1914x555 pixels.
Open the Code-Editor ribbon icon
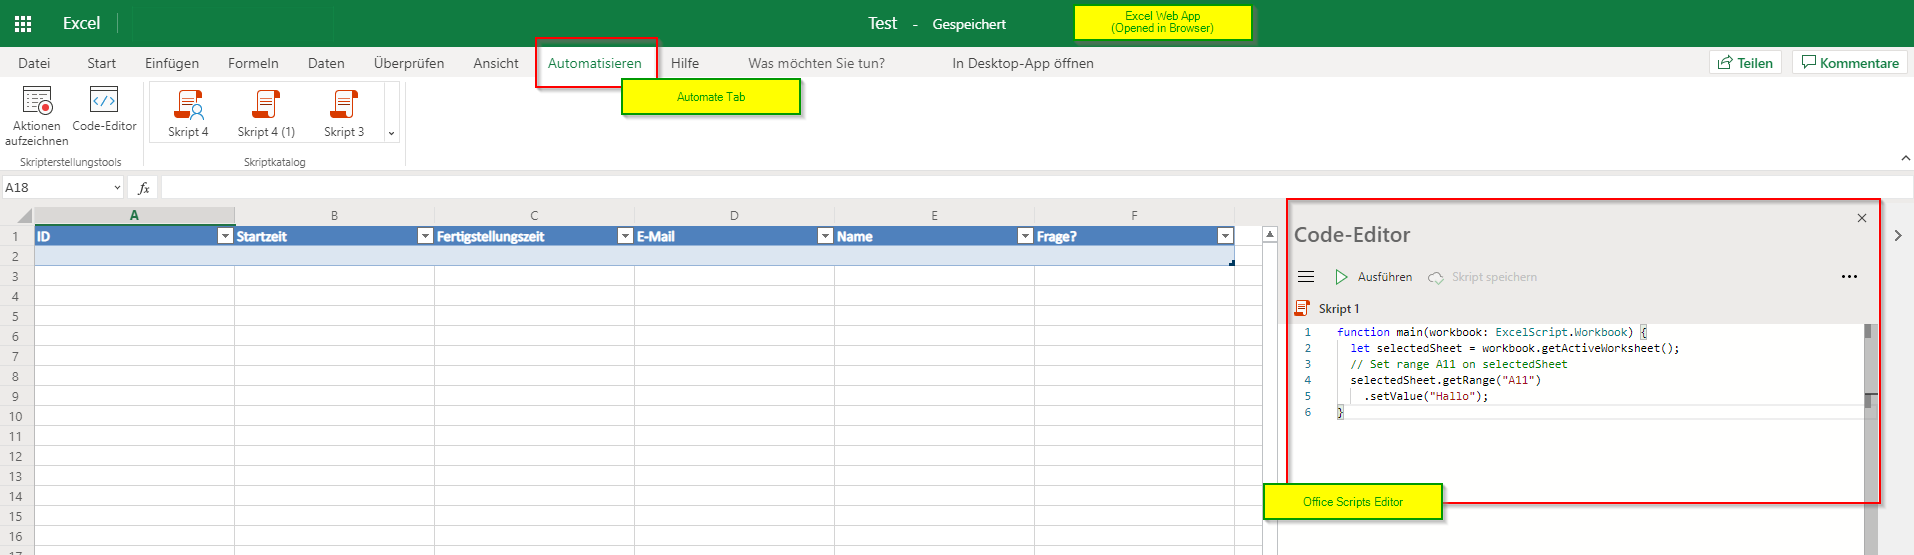click(104, 100)
